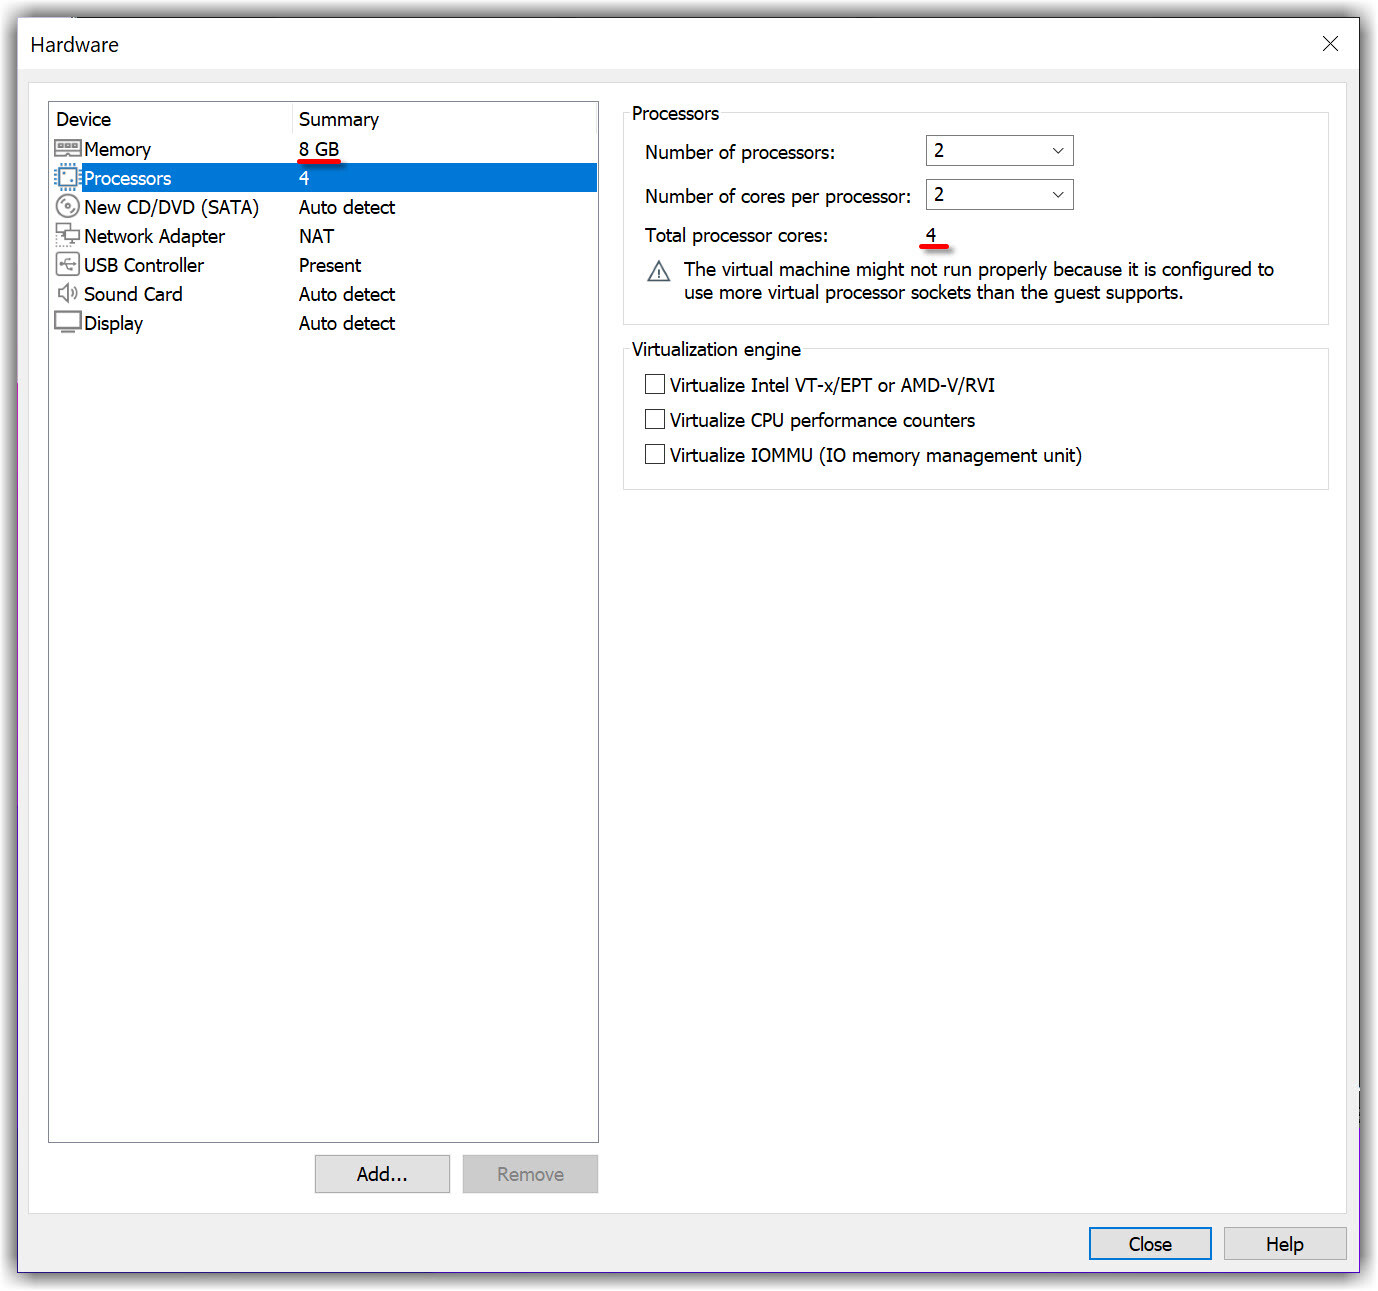Click the Add... button
The height and width of the screenshot is (1291, 1378).
click(x=382, y=1174)
